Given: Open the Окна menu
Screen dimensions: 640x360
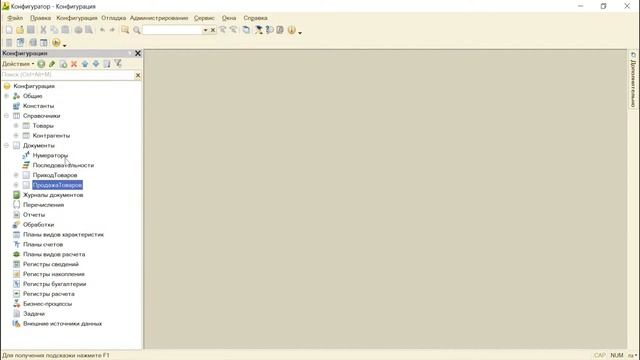Looking at the screenshot, I should click(x=229, y=18).
